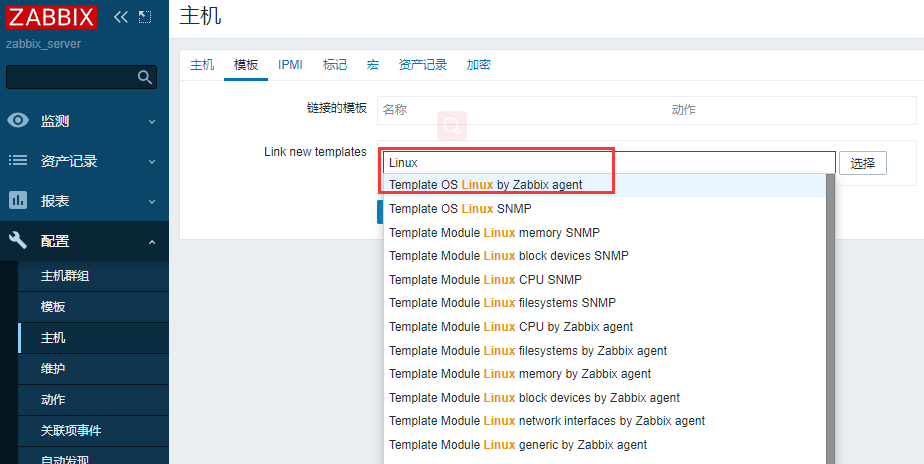Select Template Module Linux filesystems by Zabbix agent

coord(605,350)
